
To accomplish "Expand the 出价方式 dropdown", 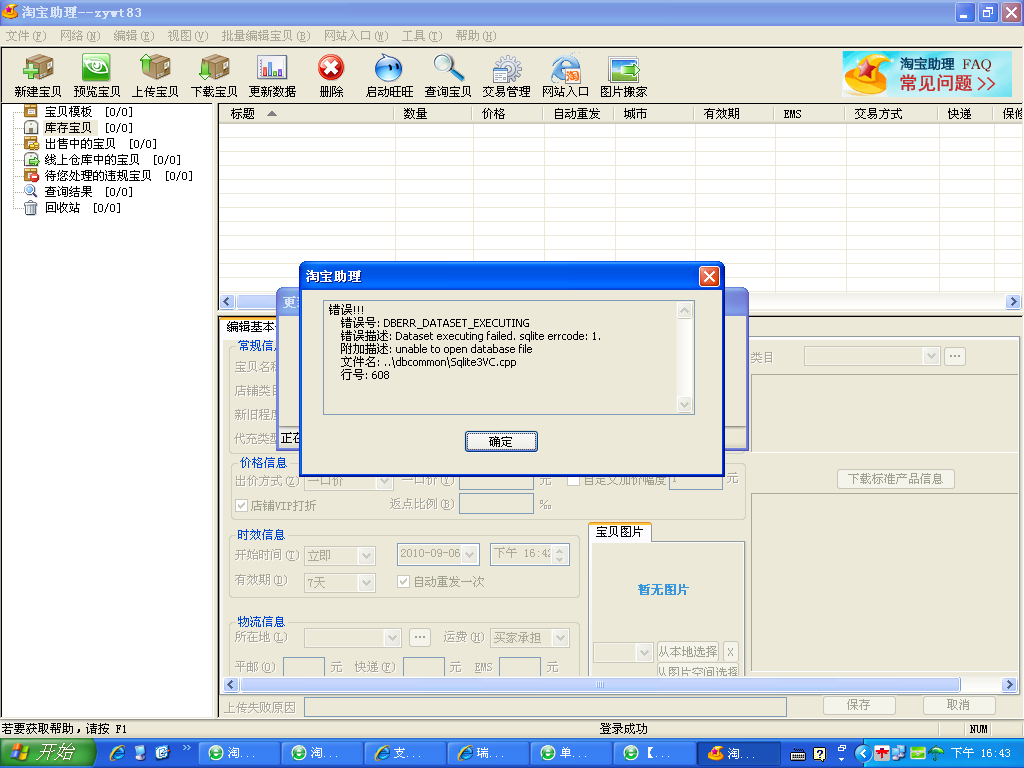I will pyautogui.click(x=385, y=482).
